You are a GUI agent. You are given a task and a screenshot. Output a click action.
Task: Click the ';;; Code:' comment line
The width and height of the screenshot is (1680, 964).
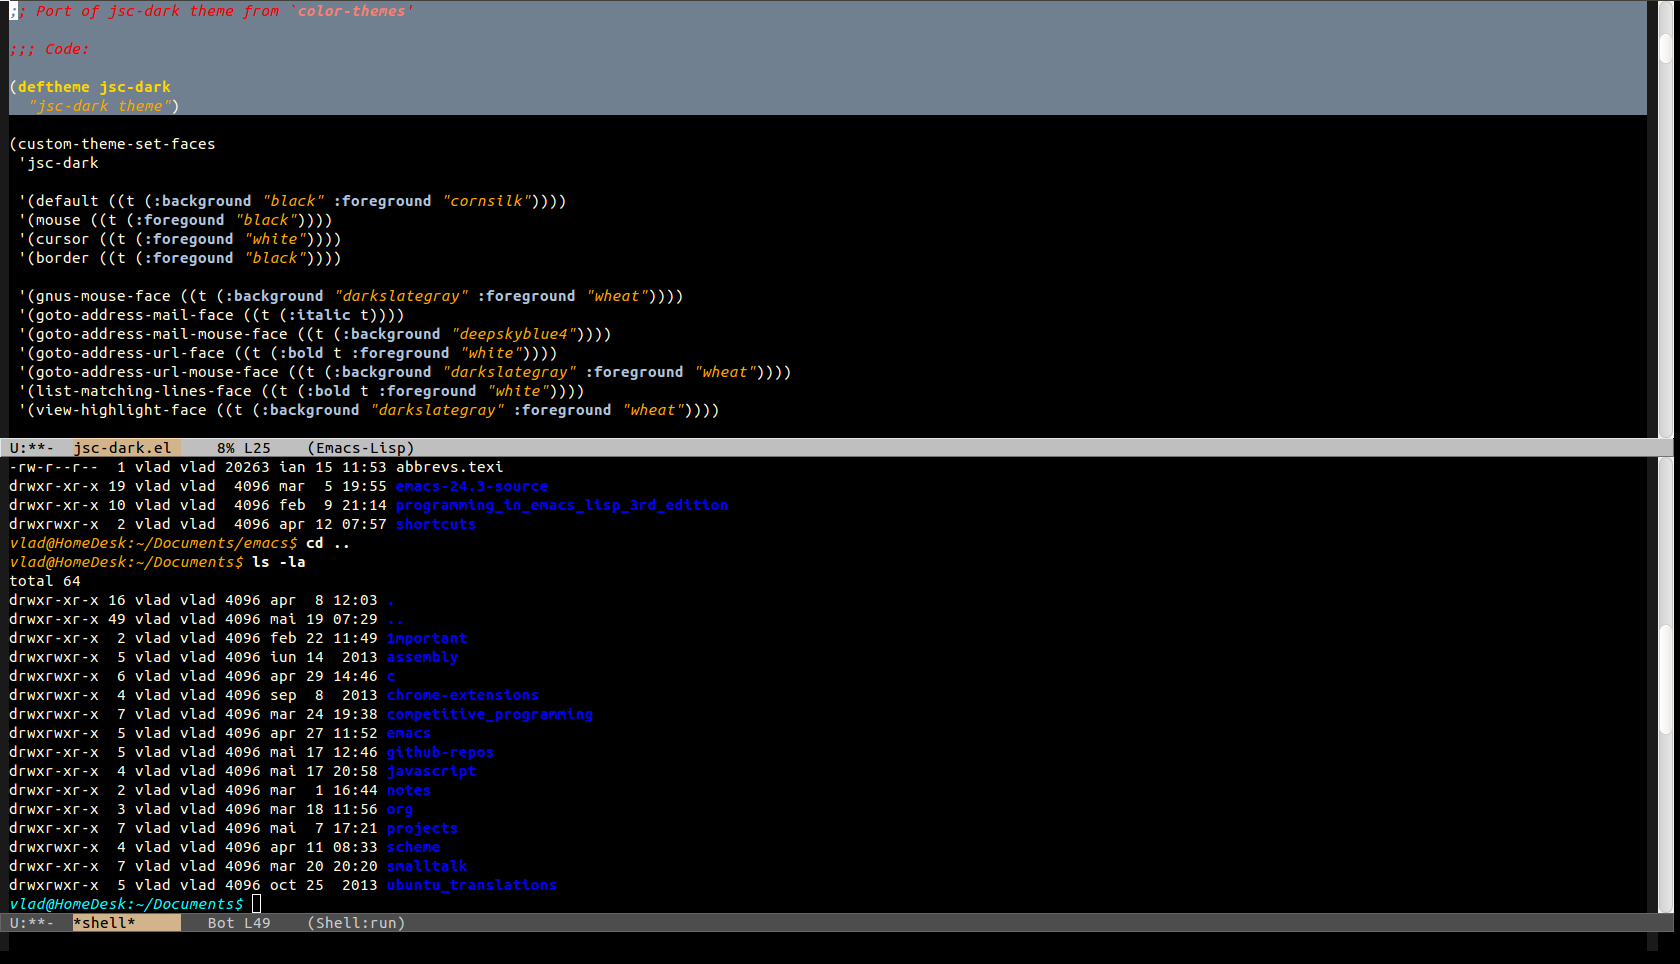pyautogui.click(x=49, y=49)
